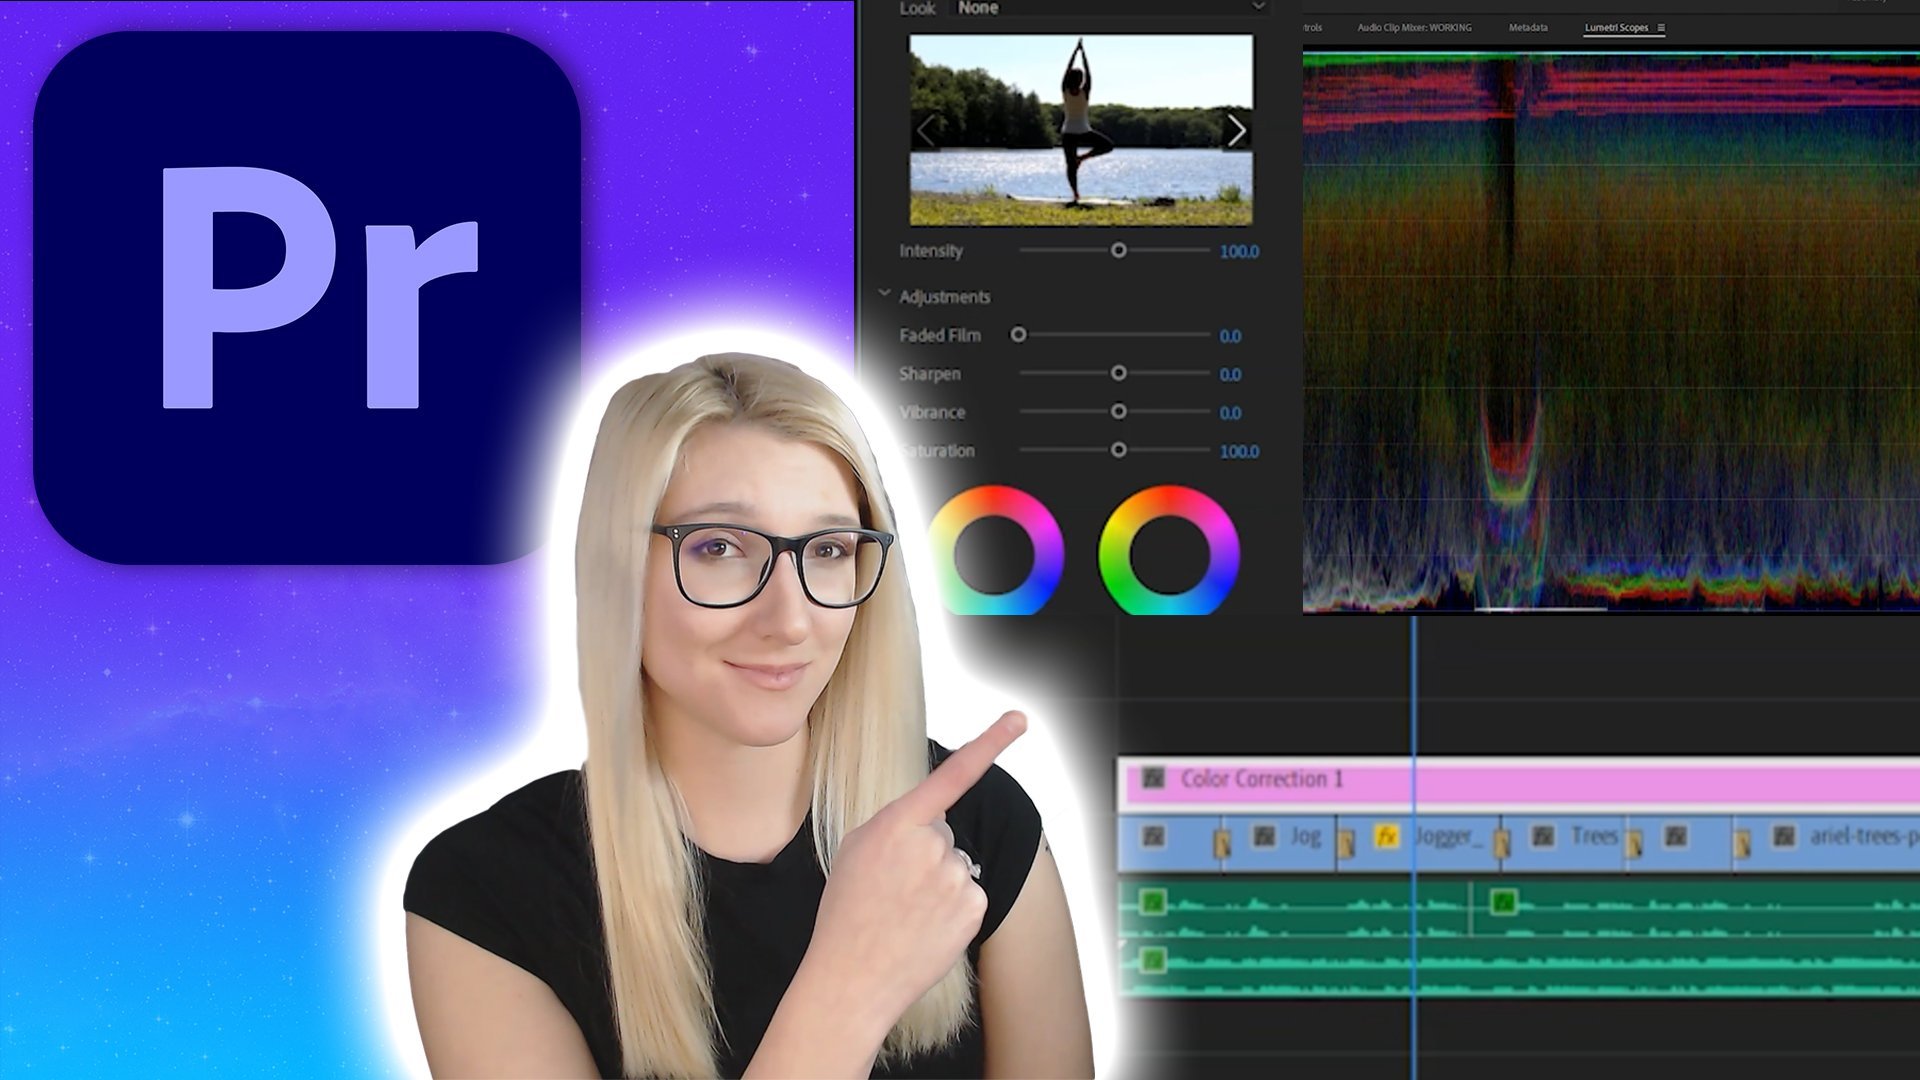Open the Audio Clip Mixer: WORKING tab
Viewport: 1920px width, 1080px height.
pyautogui.click(x=1414, y=28)
